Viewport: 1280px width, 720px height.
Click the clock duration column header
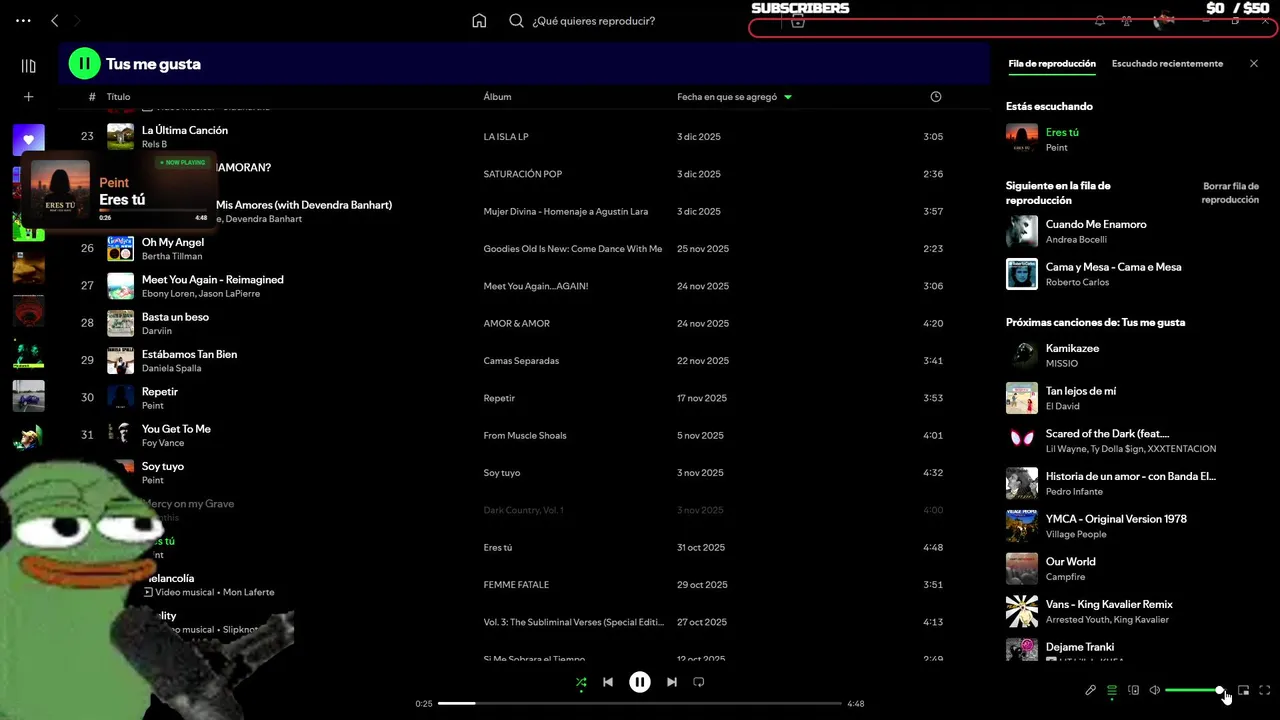[x=936, y=97]
